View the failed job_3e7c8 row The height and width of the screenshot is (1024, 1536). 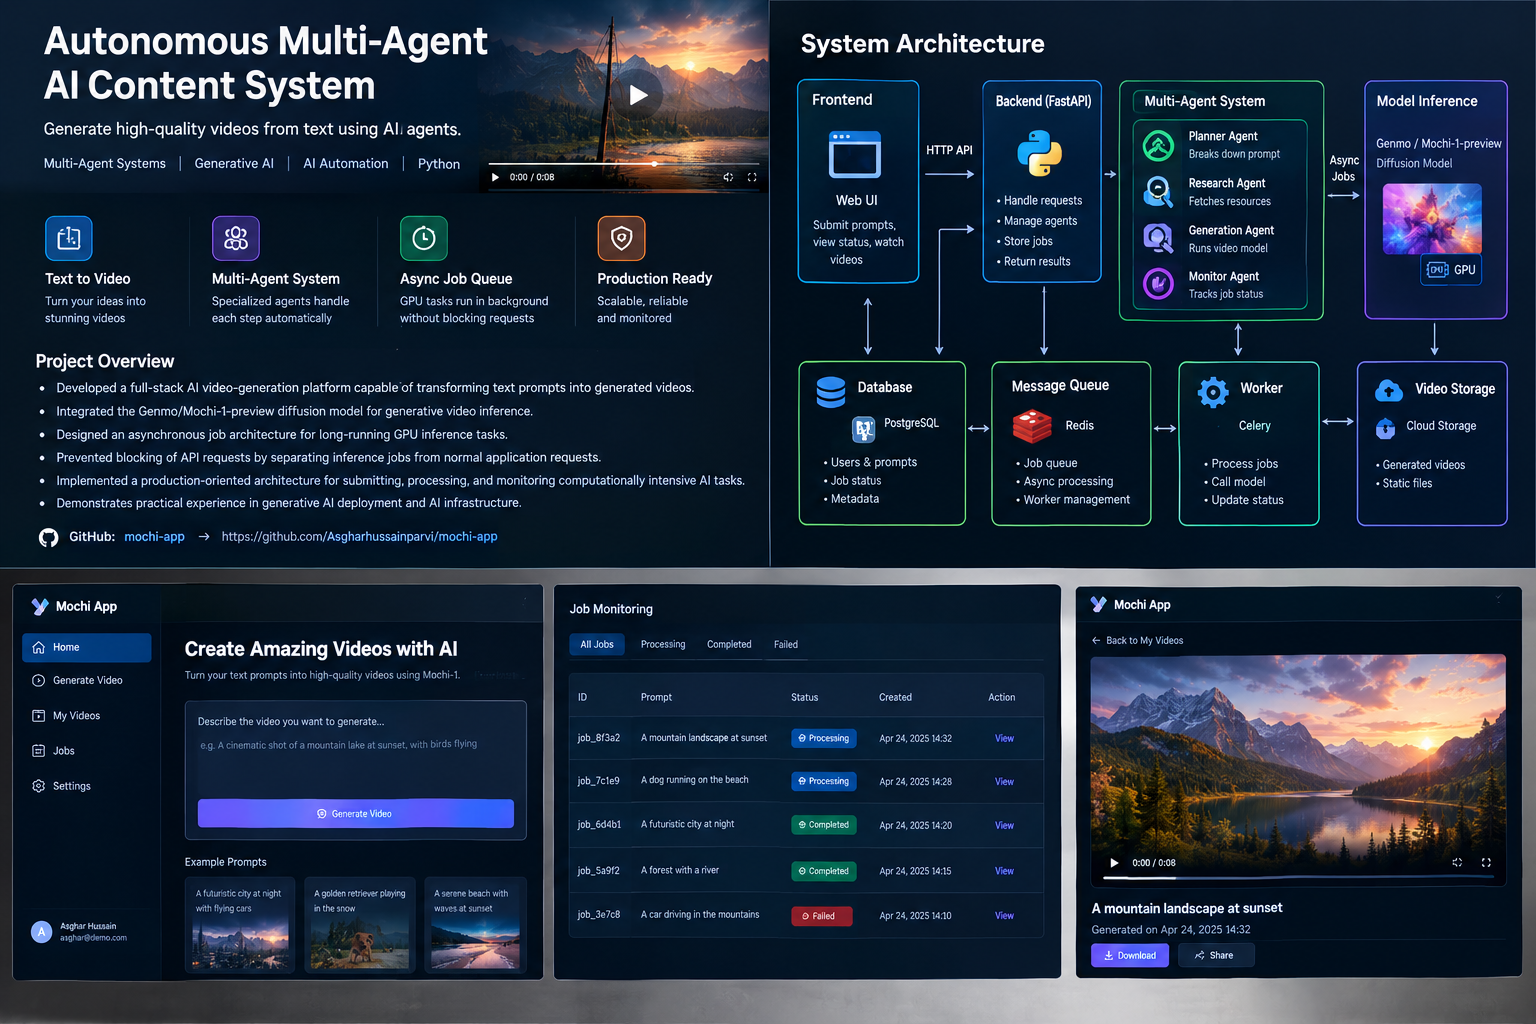[1004, 916]
